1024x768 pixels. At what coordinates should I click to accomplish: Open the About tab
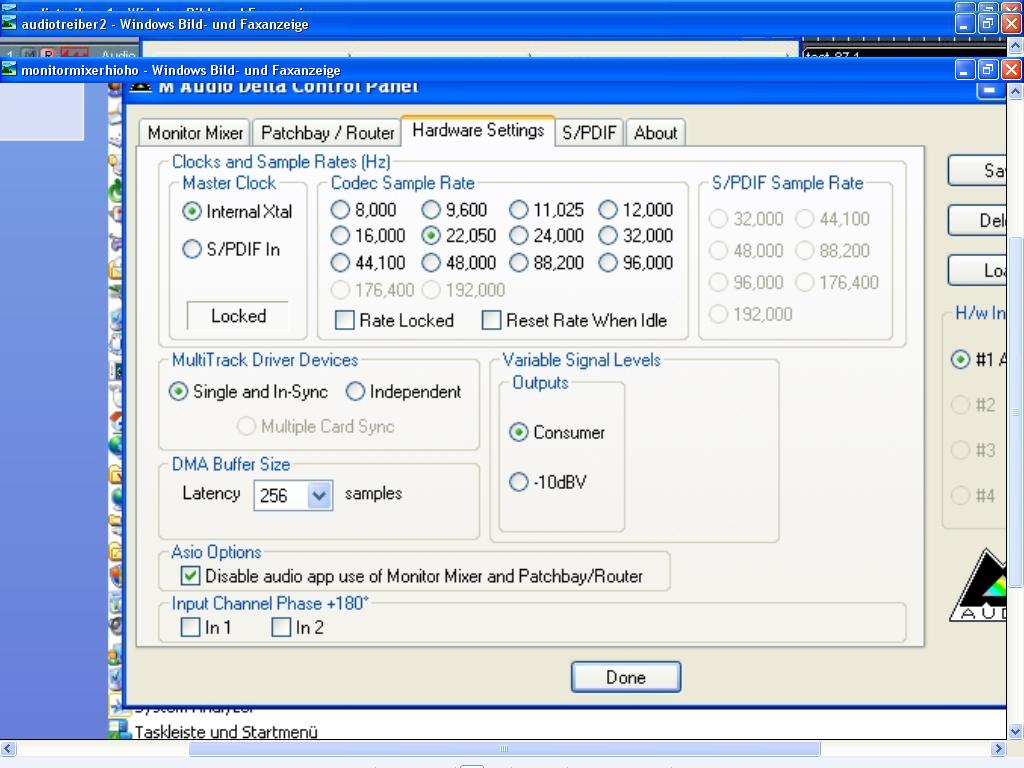pos(655,133)
